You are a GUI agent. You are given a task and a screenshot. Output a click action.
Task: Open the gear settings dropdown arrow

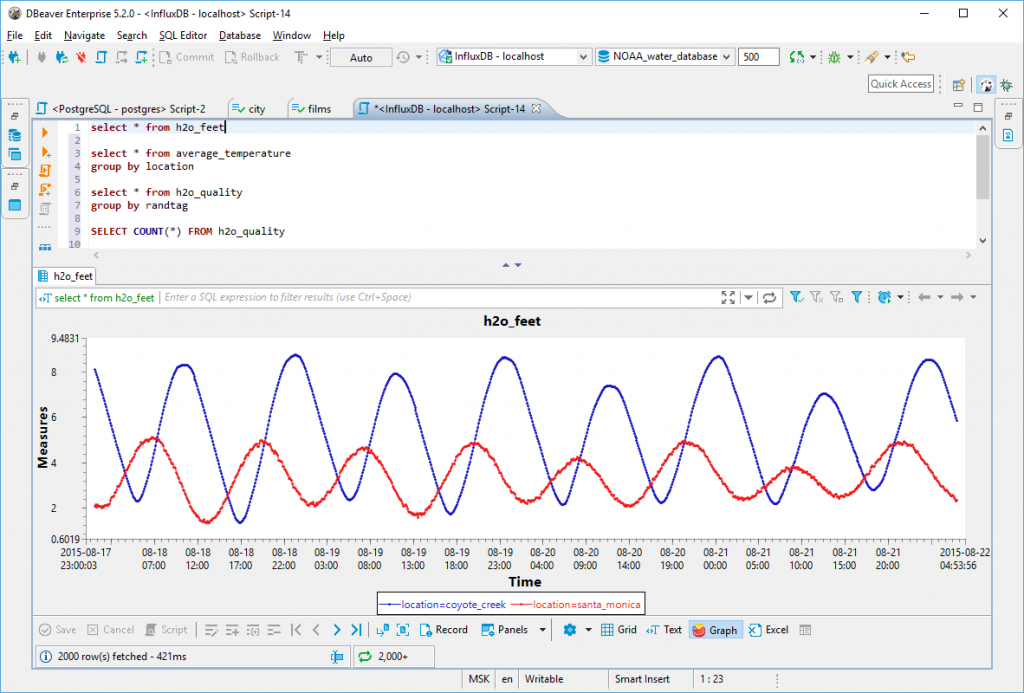click(588, 630)
